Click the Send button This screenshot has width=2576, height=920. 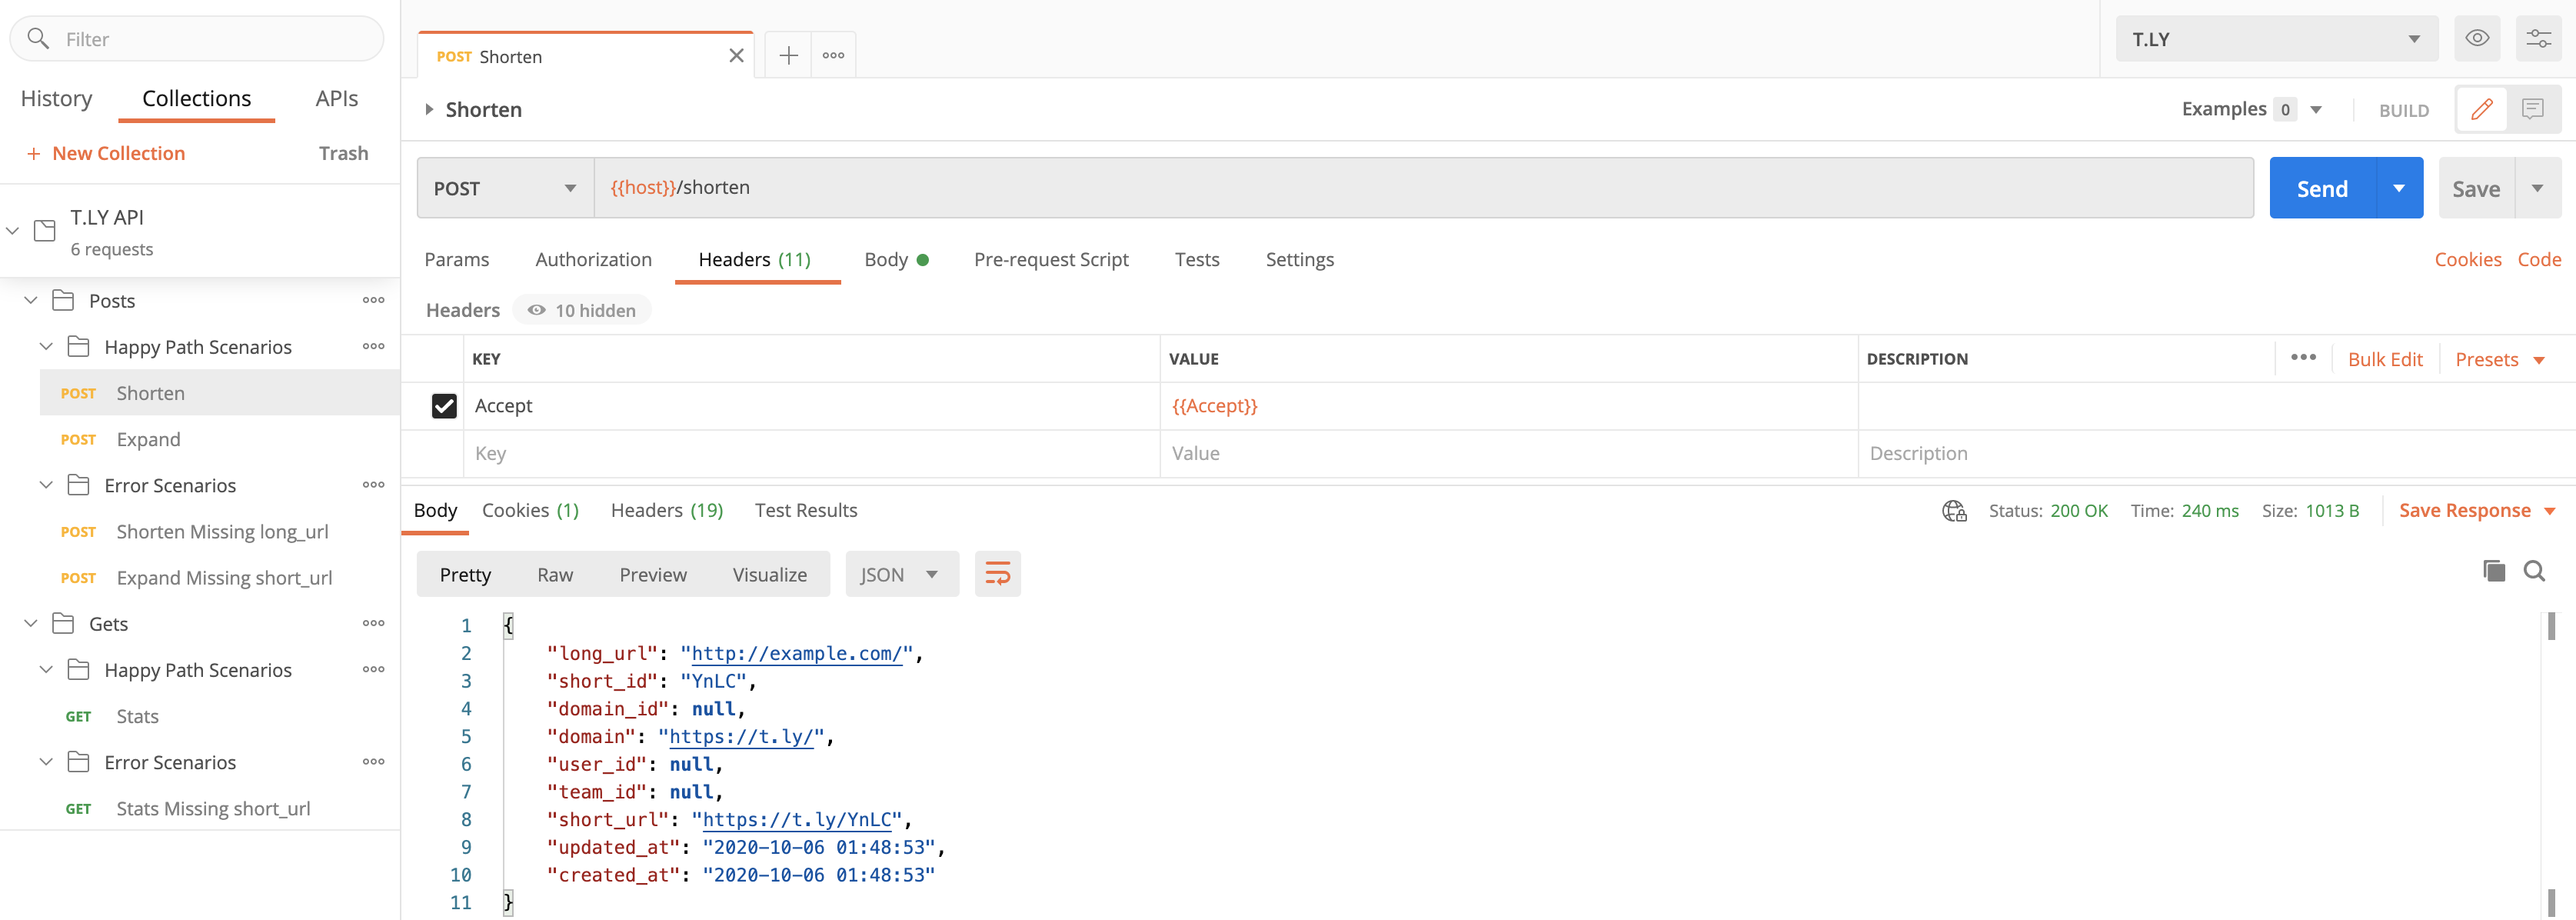(2321, 188)
